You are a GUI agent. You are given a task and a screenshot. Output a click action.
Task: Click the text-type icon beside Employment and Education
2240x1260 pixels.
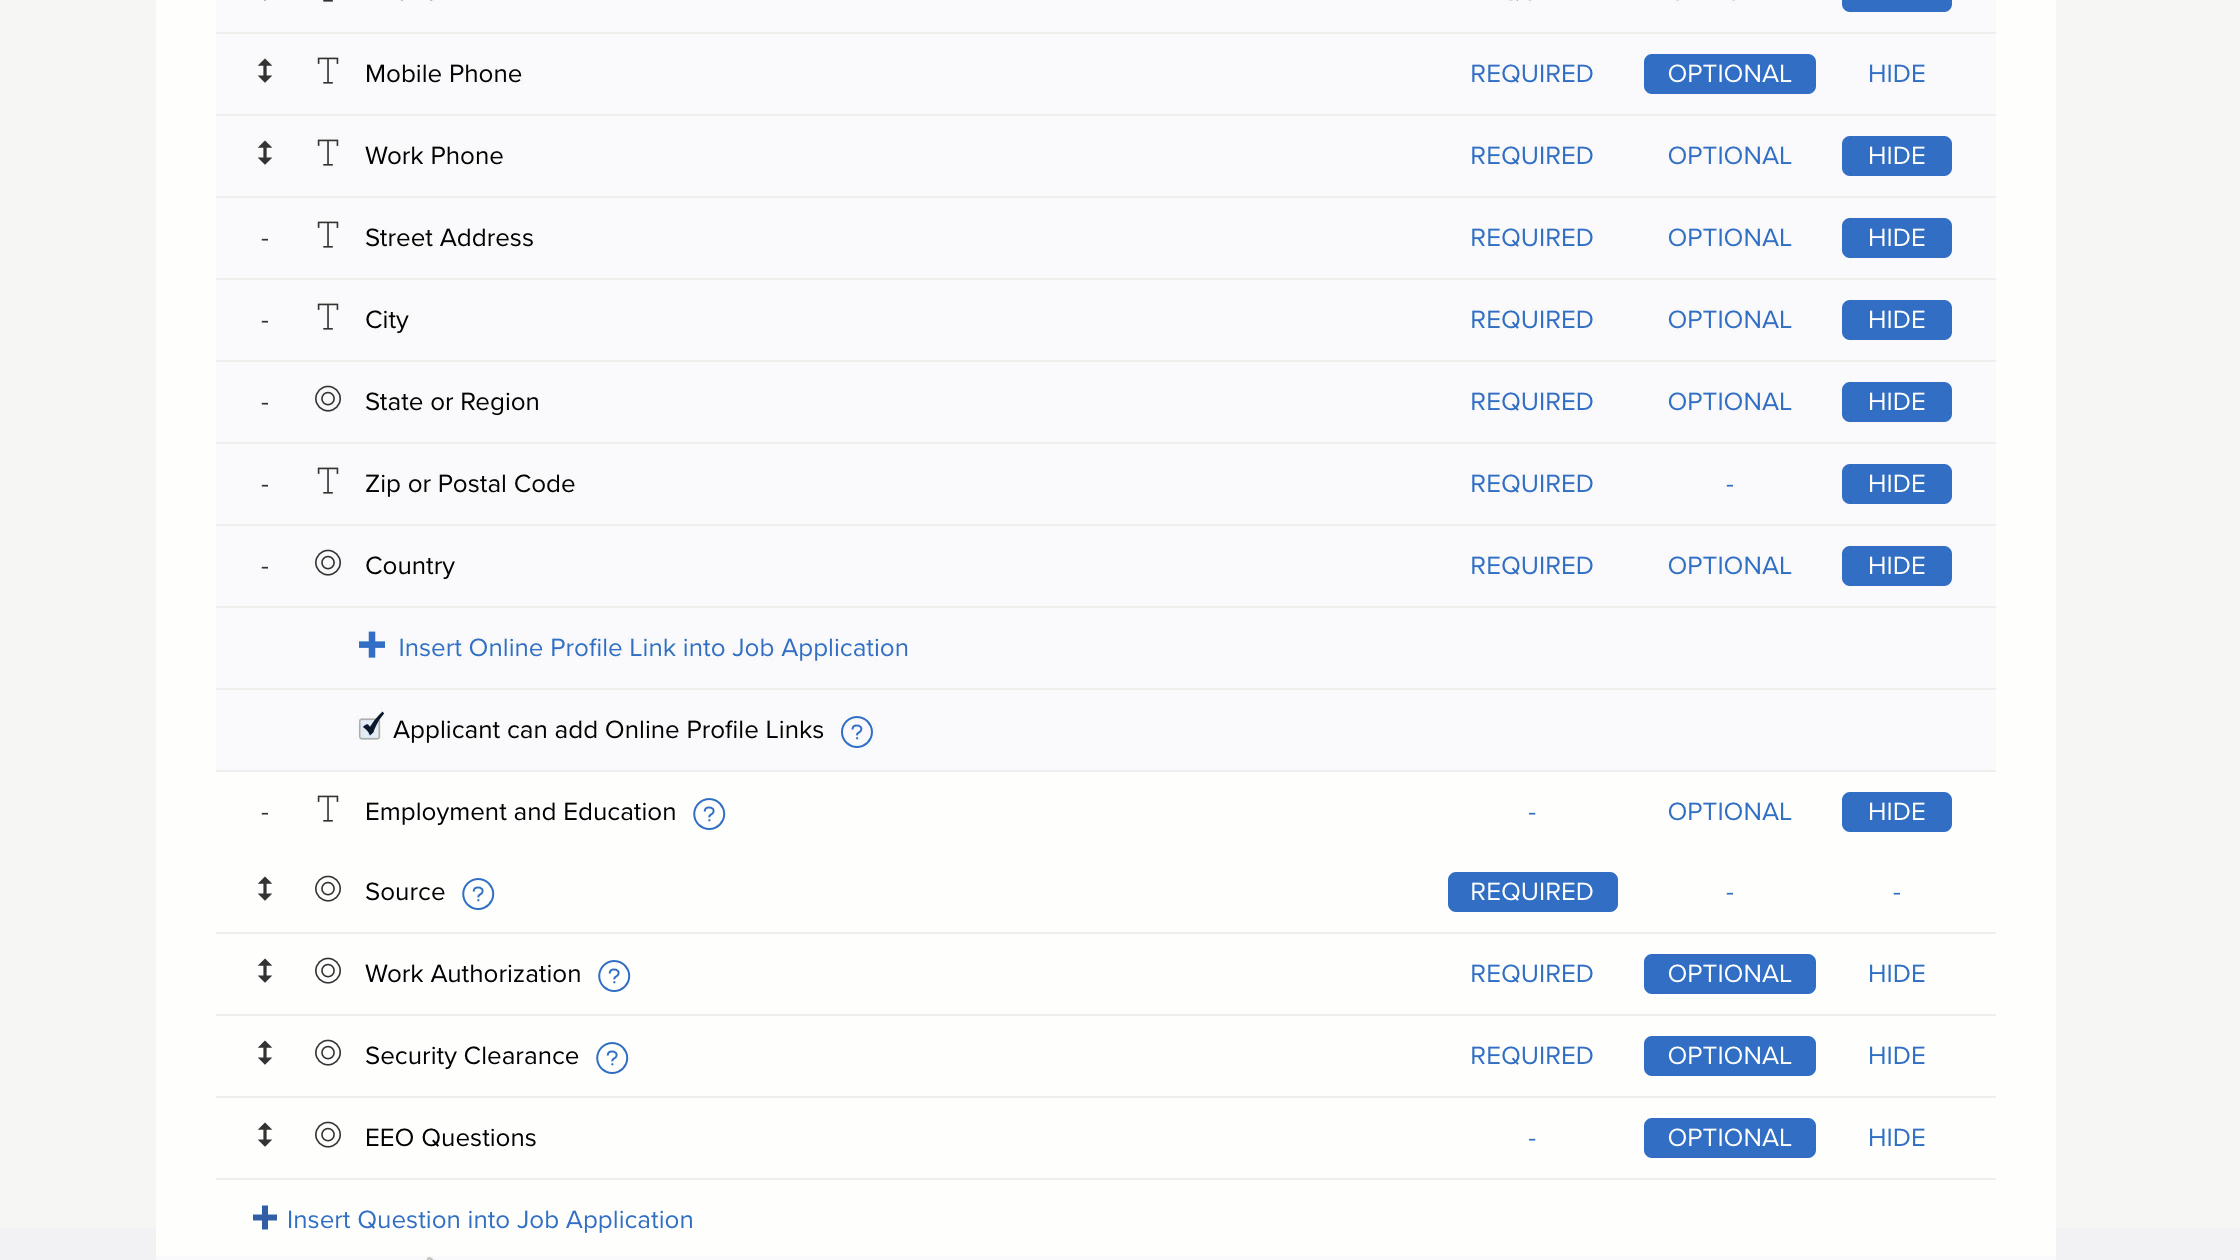click(328, 809)
